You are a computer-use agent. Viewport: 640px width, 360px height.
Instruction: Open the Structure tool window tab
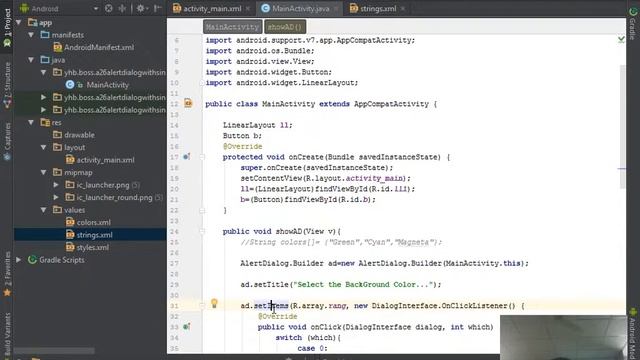pos(7,86)
